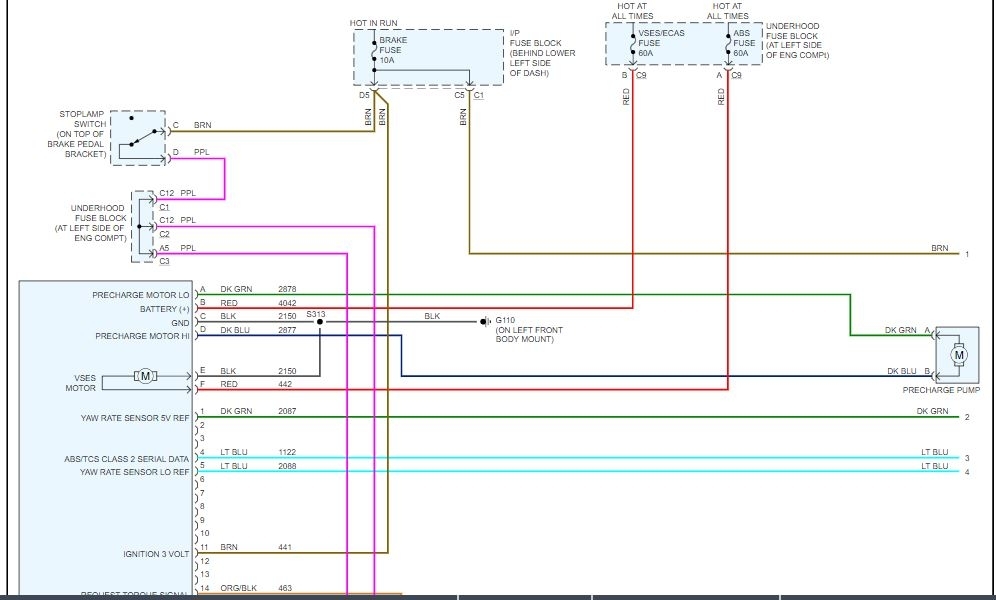Select the stoplamp switch symbol
The image size is (996, 600).
[x=138, y=138]
